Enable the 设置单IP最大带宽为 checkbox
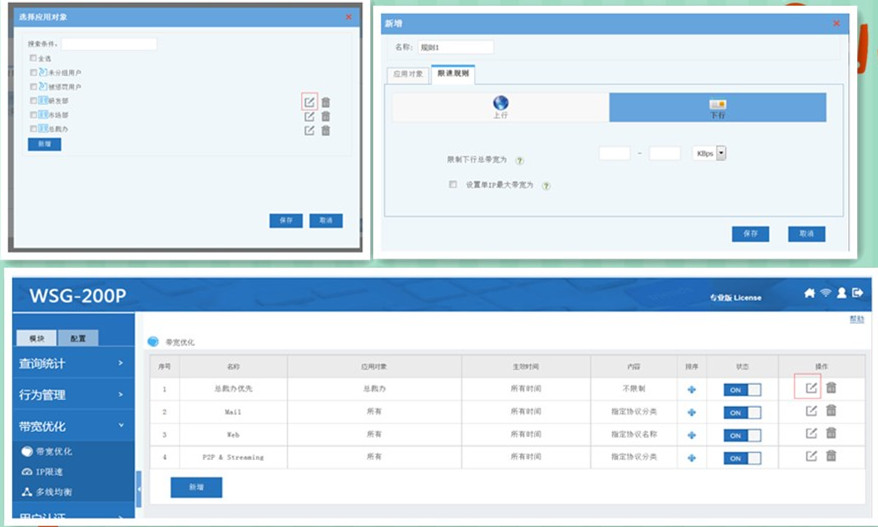Viewport: 878px width, 527px height. tap(453, 184)
